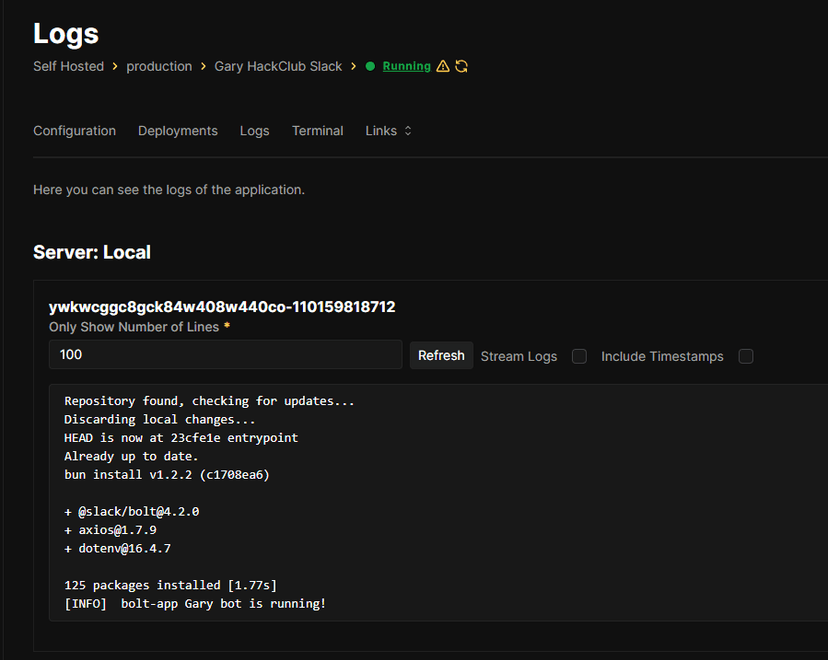This screenshot has height=660, width=828.
Task: Navigate to the production breadcrumb
Action: (159, 67)
